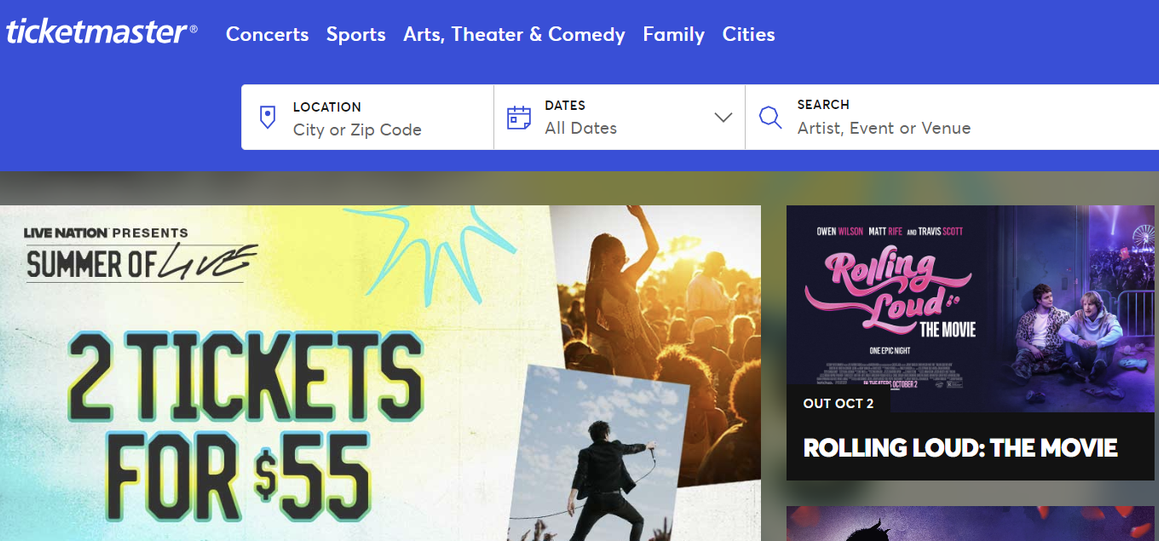Viewport: 1159px width, 541px height.
Task: Click the Rolling Loud: The Movie title
Action: click(960, 447)
